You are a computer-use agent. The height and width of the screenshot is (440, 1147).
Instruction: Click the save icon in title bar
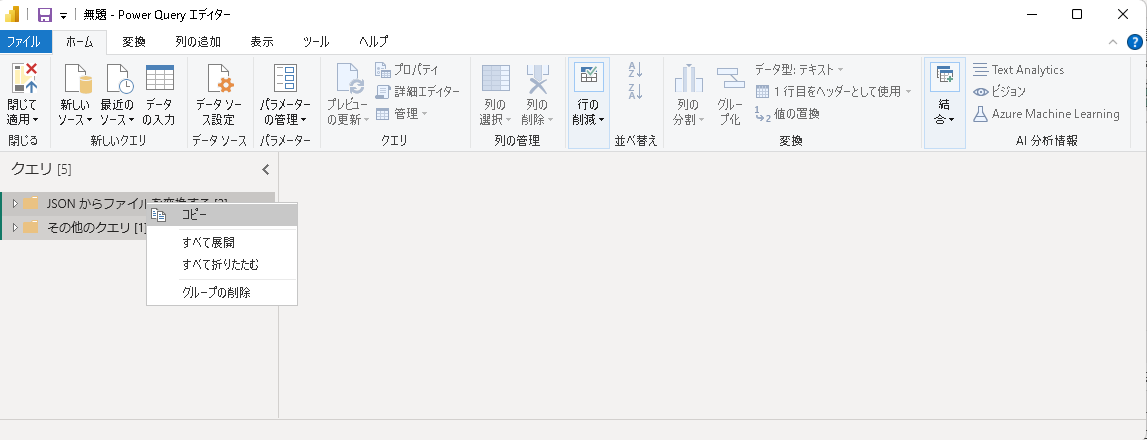[x=45, y=15]
